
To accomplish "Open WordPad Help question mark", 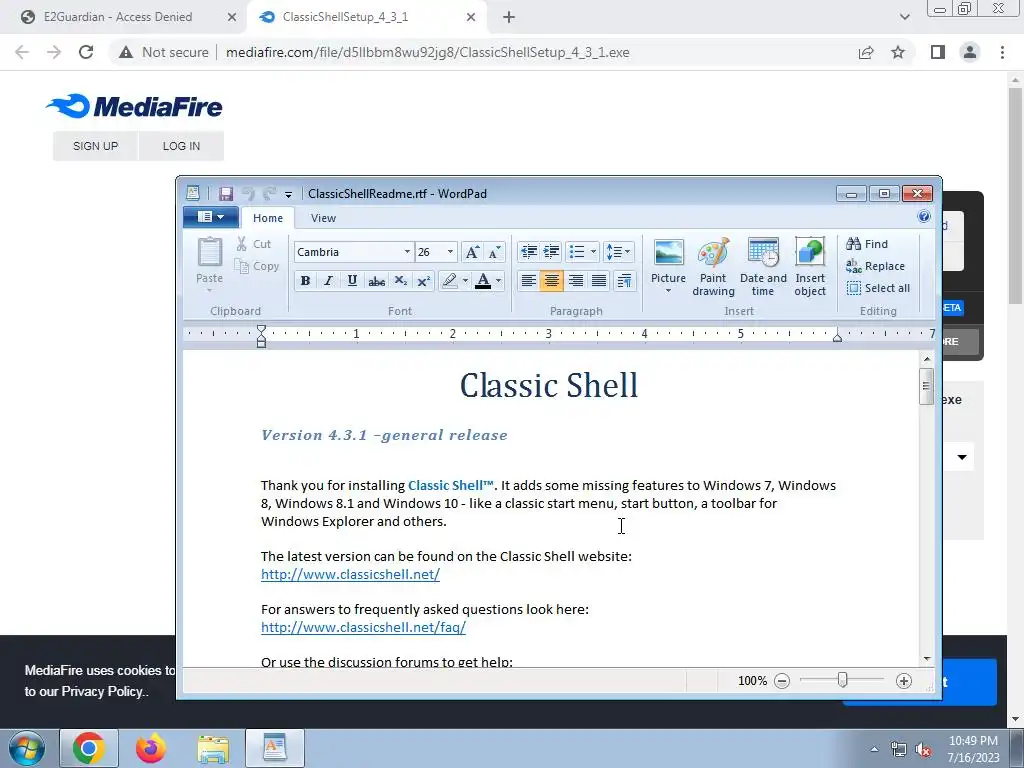I will tap(923, 217).
